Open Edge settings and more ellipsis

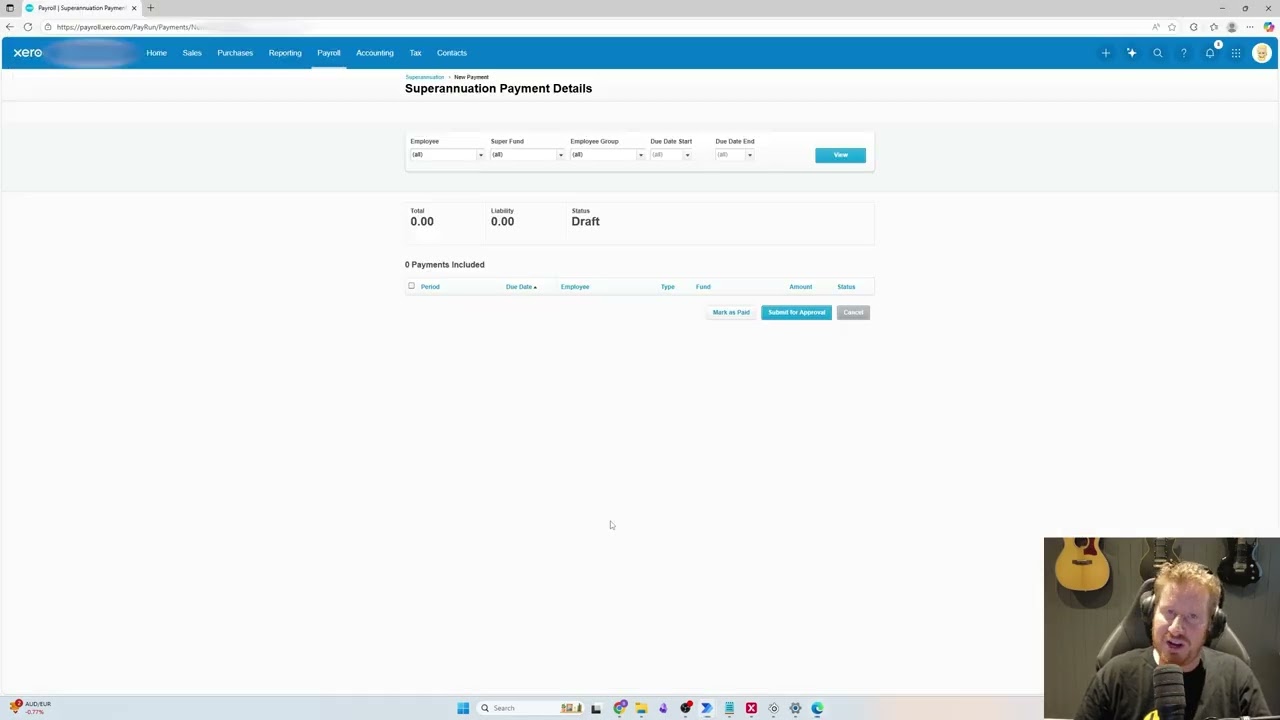point(1250,27)
